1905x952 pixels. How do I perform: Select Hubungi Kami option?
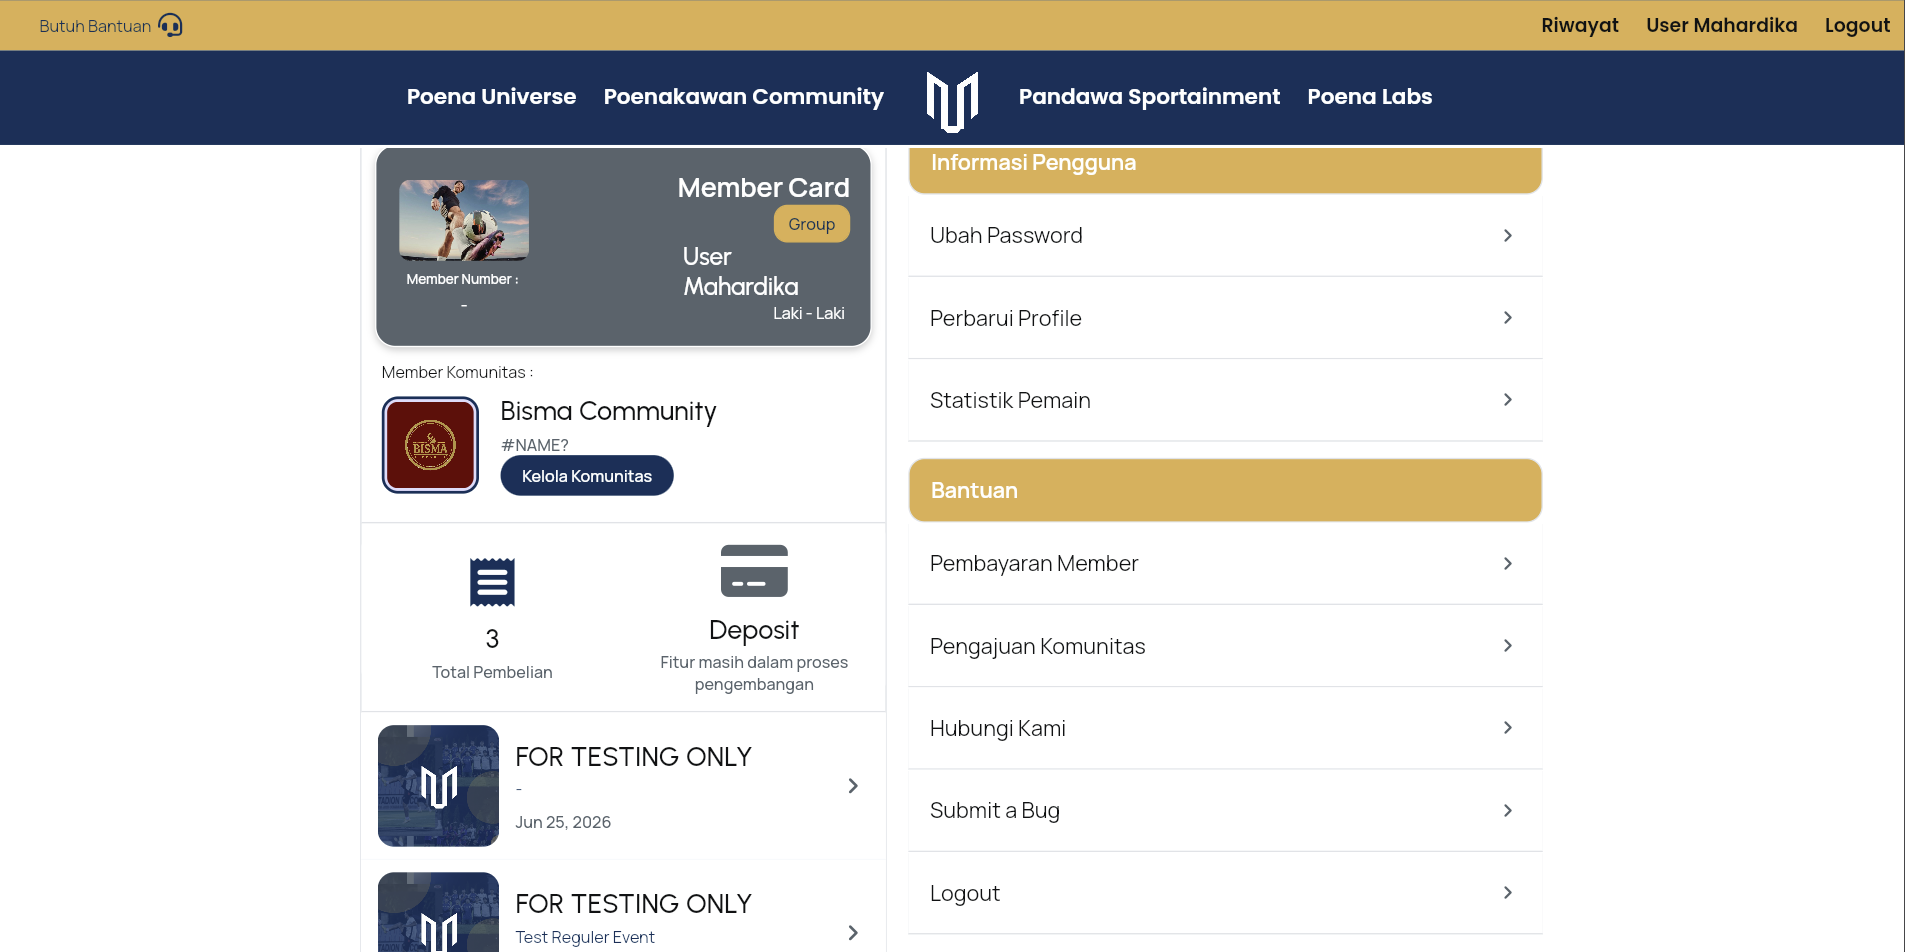(x=1225, y=728)
